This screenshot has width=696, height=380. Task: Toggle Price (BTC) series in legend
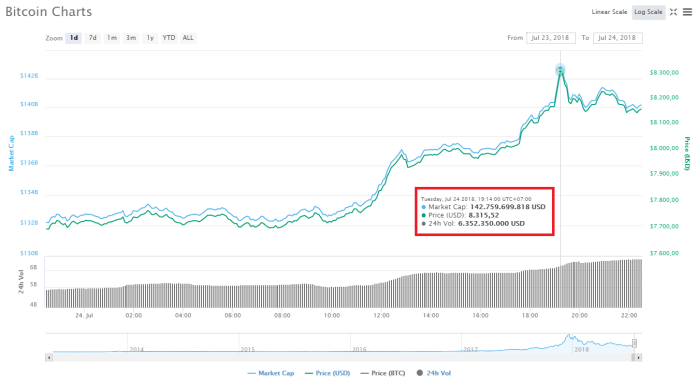pos(383,373)
